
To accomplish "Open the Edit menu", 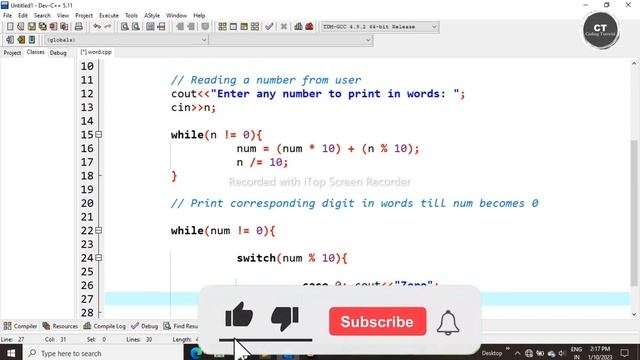I will coord(22,16).
